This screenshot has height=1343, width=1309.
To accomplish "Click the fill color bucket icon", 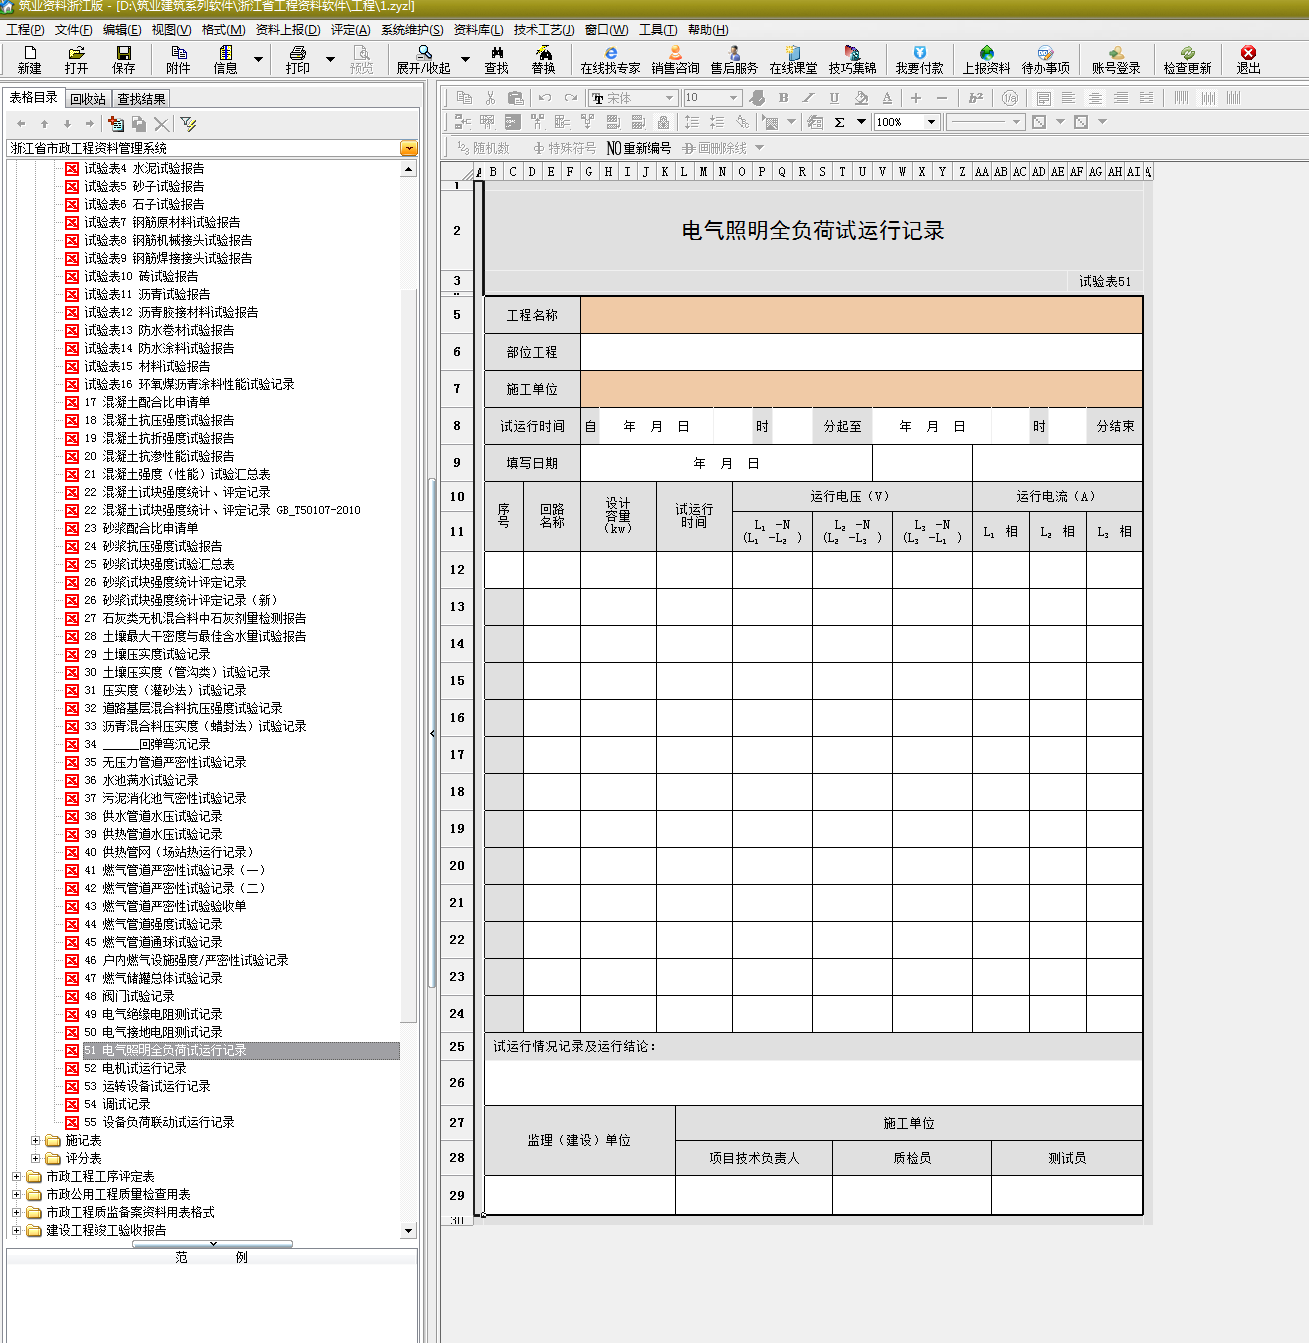I will [x=861, y=98].
